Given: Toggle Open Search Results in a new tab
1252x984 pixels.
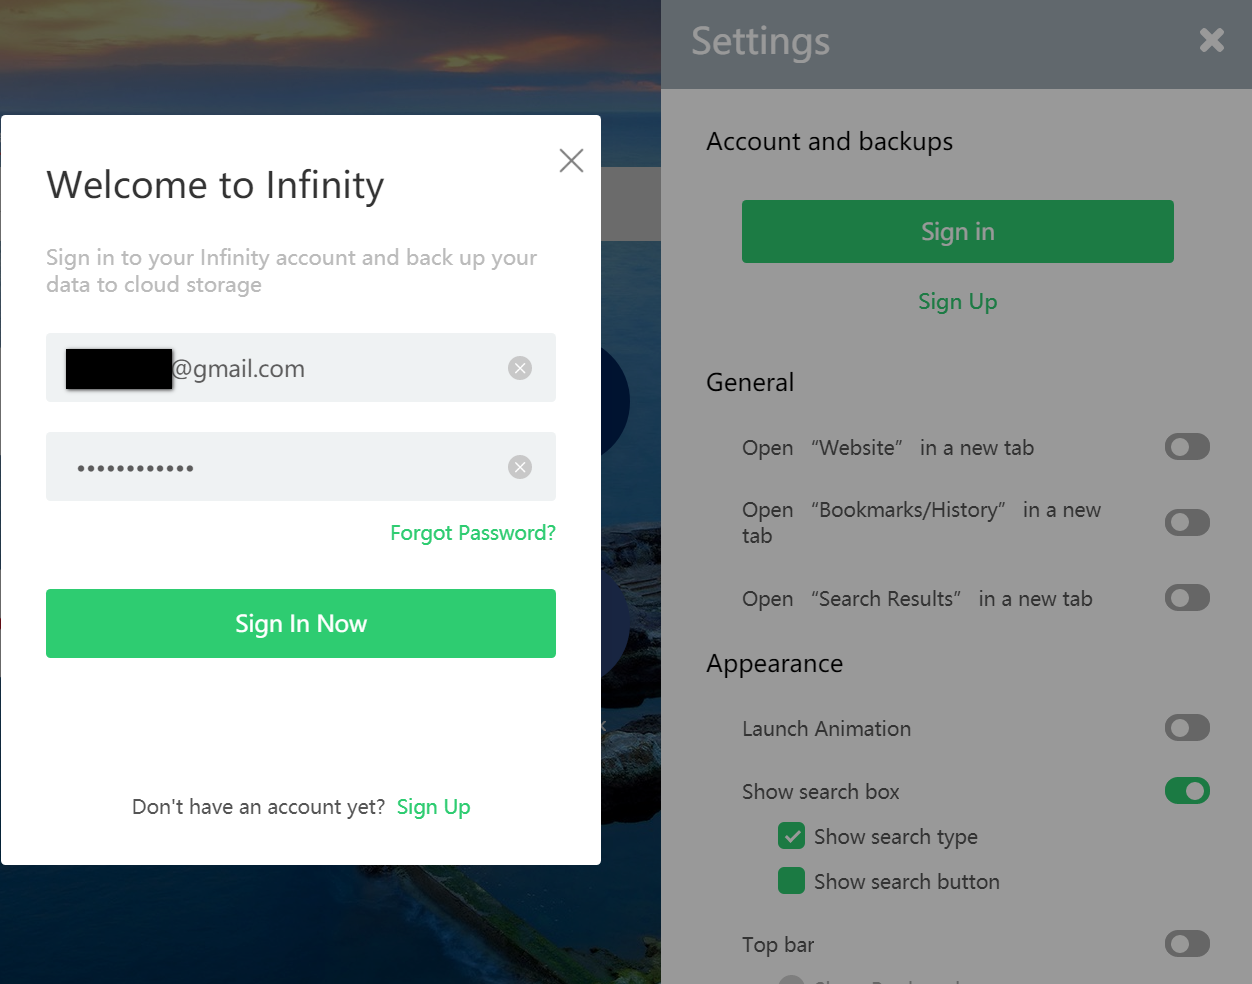Looking at the screenshot, I should (1187, 598).
